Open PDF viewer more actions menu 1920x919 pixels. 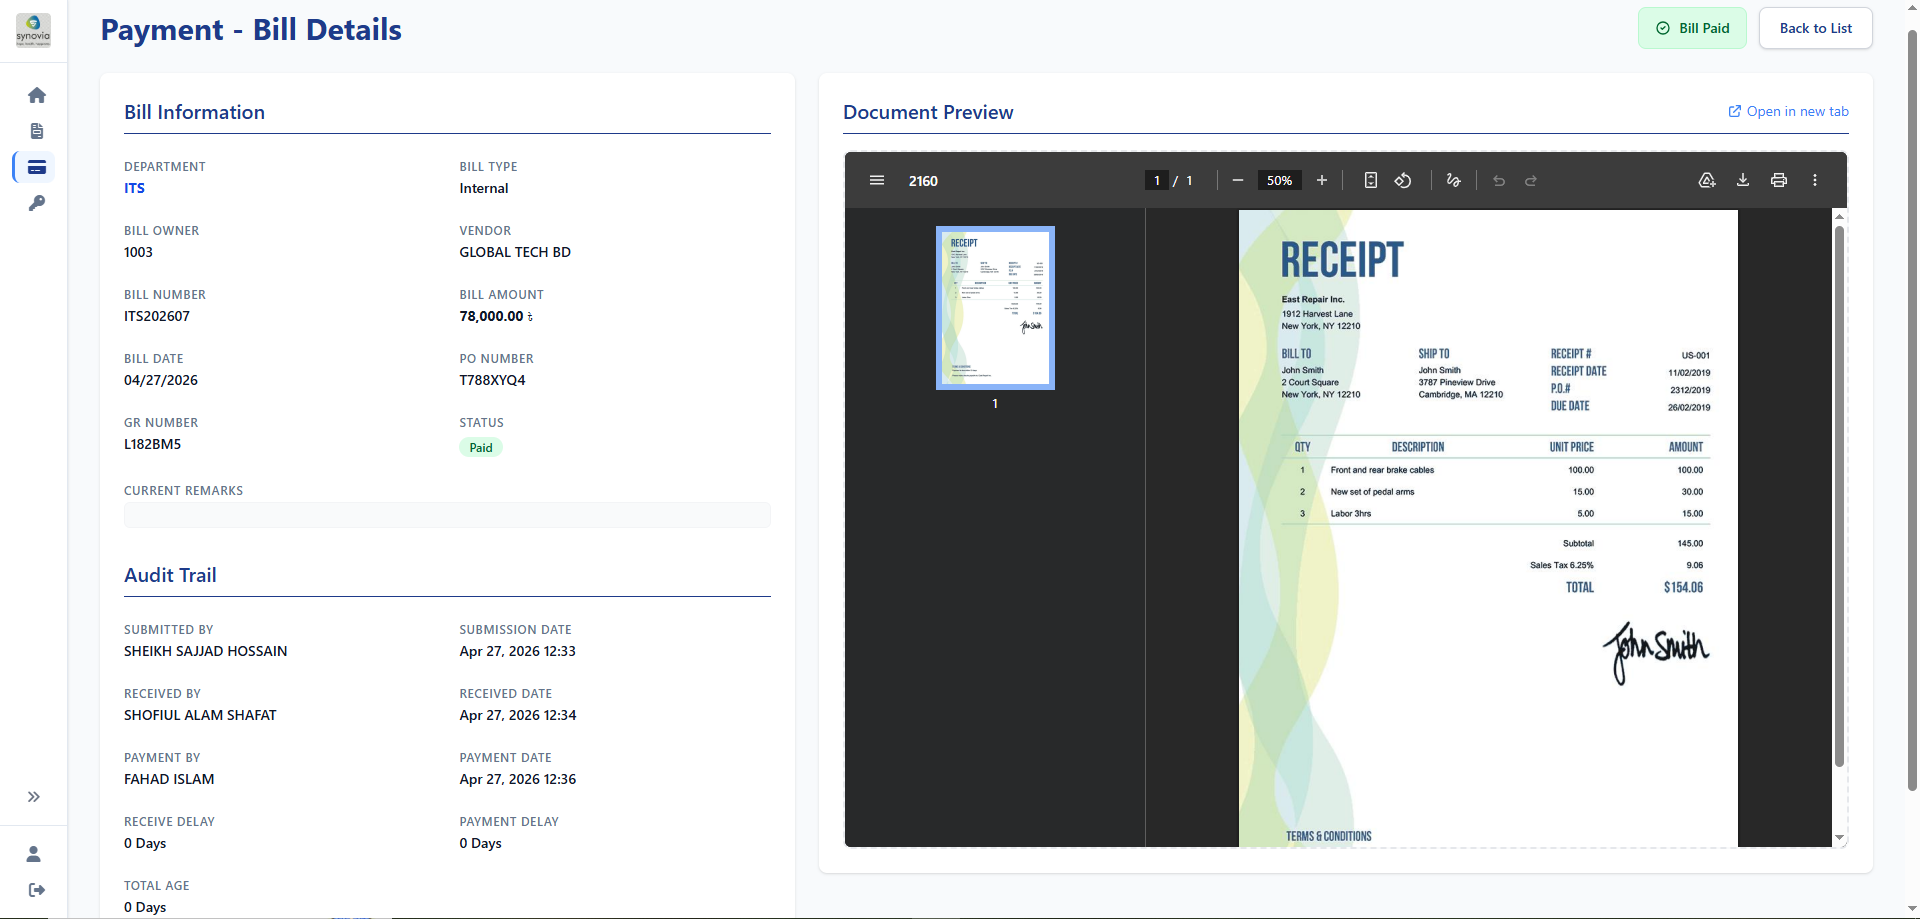(1815, 180)
